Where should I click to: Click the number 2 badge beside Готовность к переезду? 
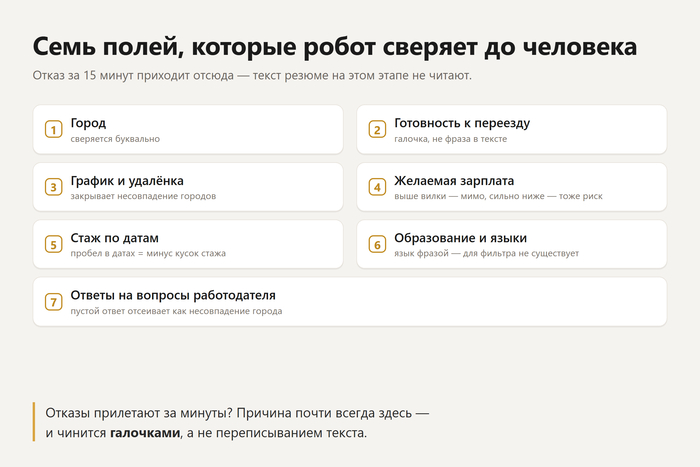pos(377,129)
